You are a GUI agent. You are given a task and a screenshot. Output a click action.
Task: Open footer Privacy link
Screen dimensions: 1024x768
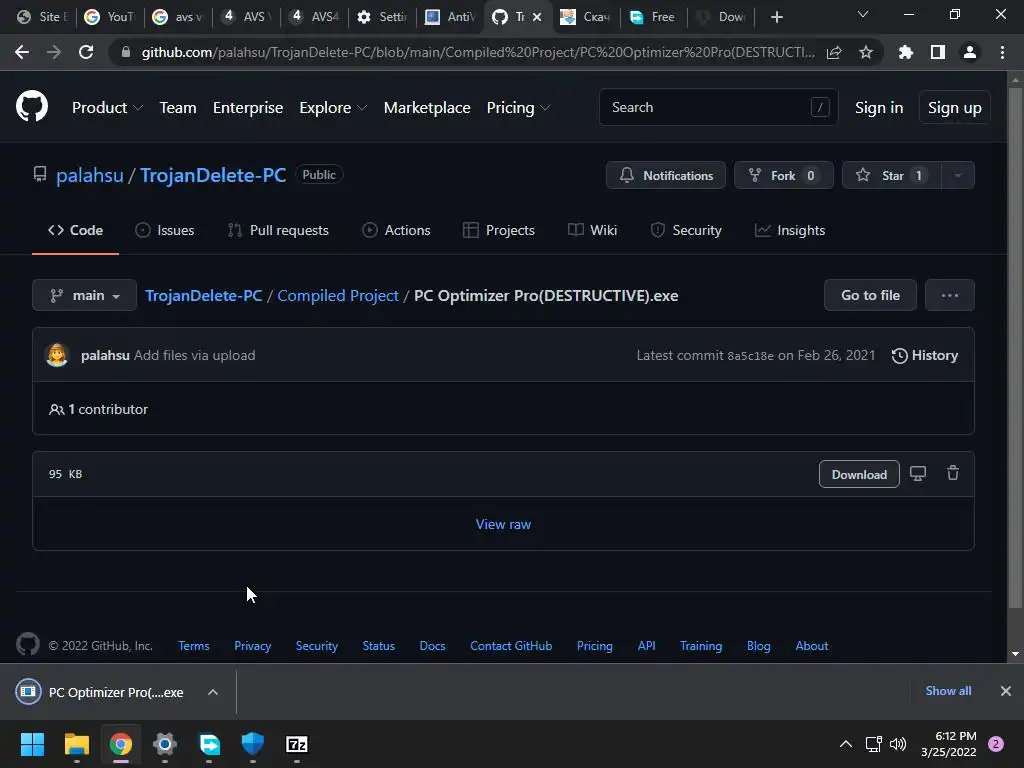click(x=253, y=646)
